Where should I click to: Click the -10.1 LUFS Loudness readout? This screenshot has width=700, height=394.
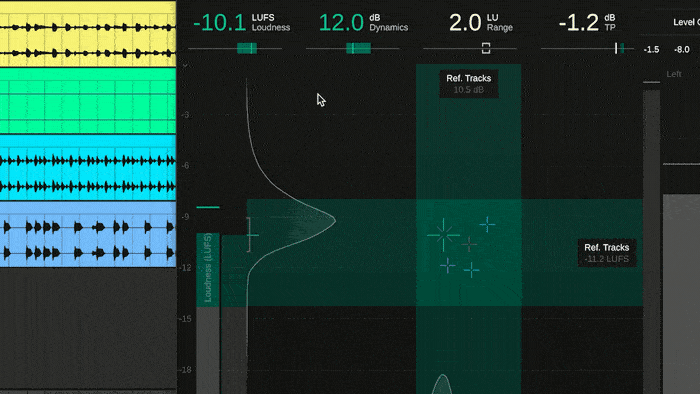coord(242,22)
